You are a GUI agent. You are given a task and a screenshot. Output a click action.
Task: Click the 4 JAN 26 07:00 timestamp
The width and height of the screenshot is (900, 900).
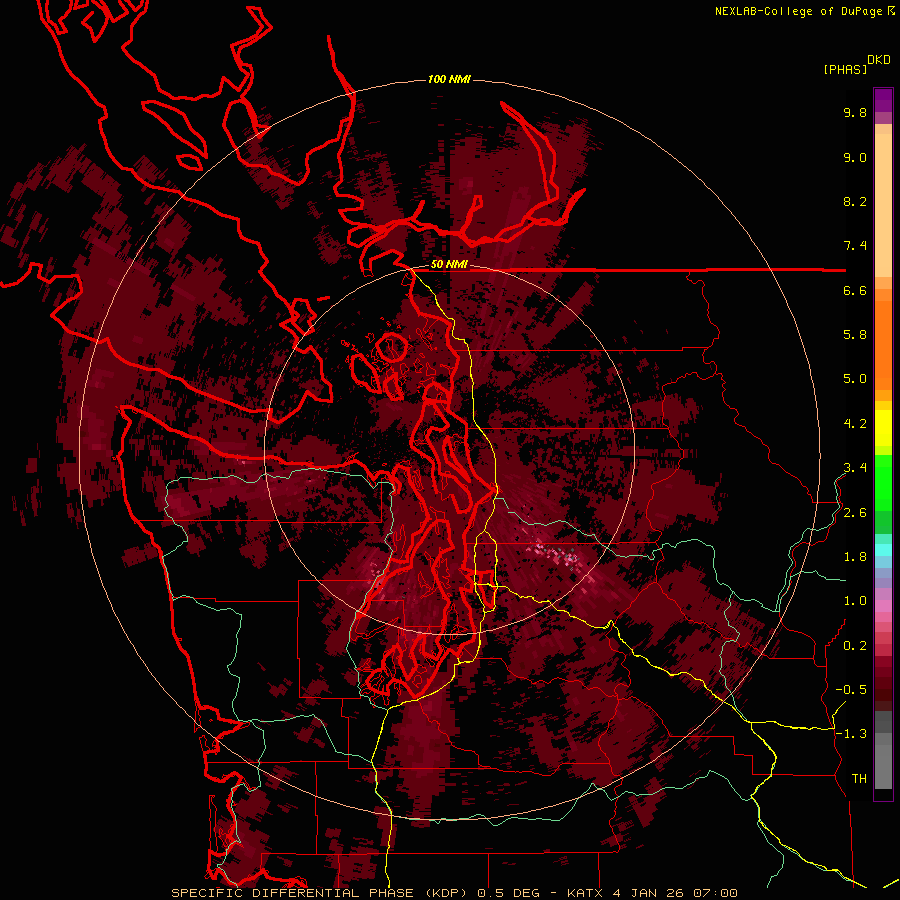point(676,893)
